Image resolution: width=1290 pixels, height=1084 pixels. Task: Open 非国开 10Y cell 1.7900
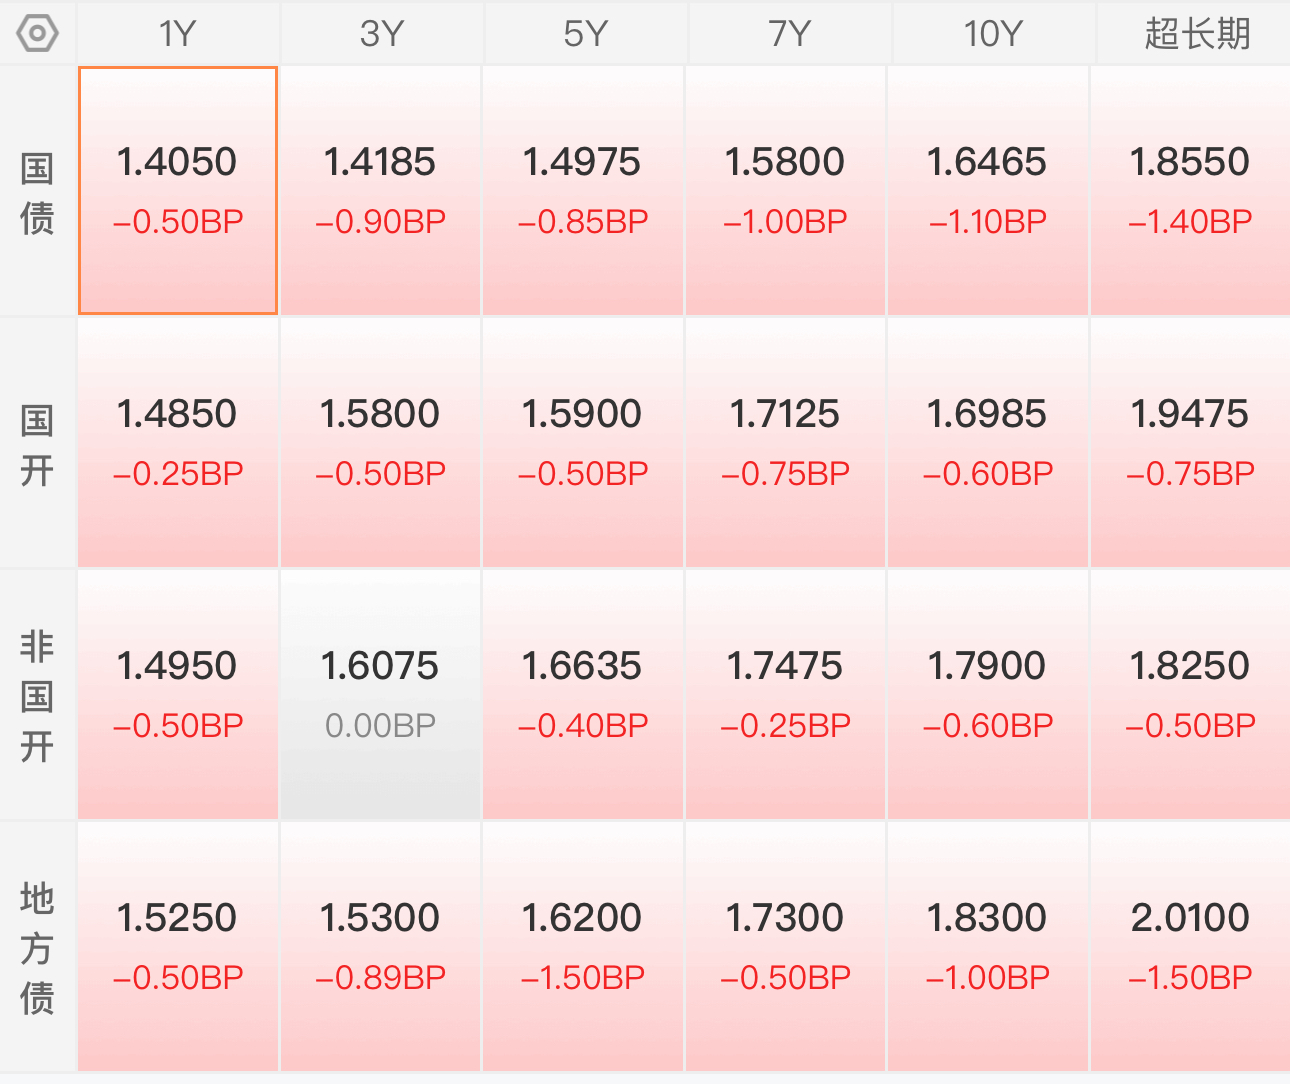pyautogui.click(x=987, y=695)
